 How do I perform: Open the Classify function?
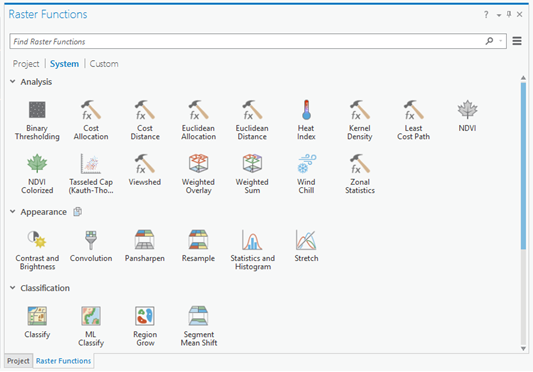[37, 322]
